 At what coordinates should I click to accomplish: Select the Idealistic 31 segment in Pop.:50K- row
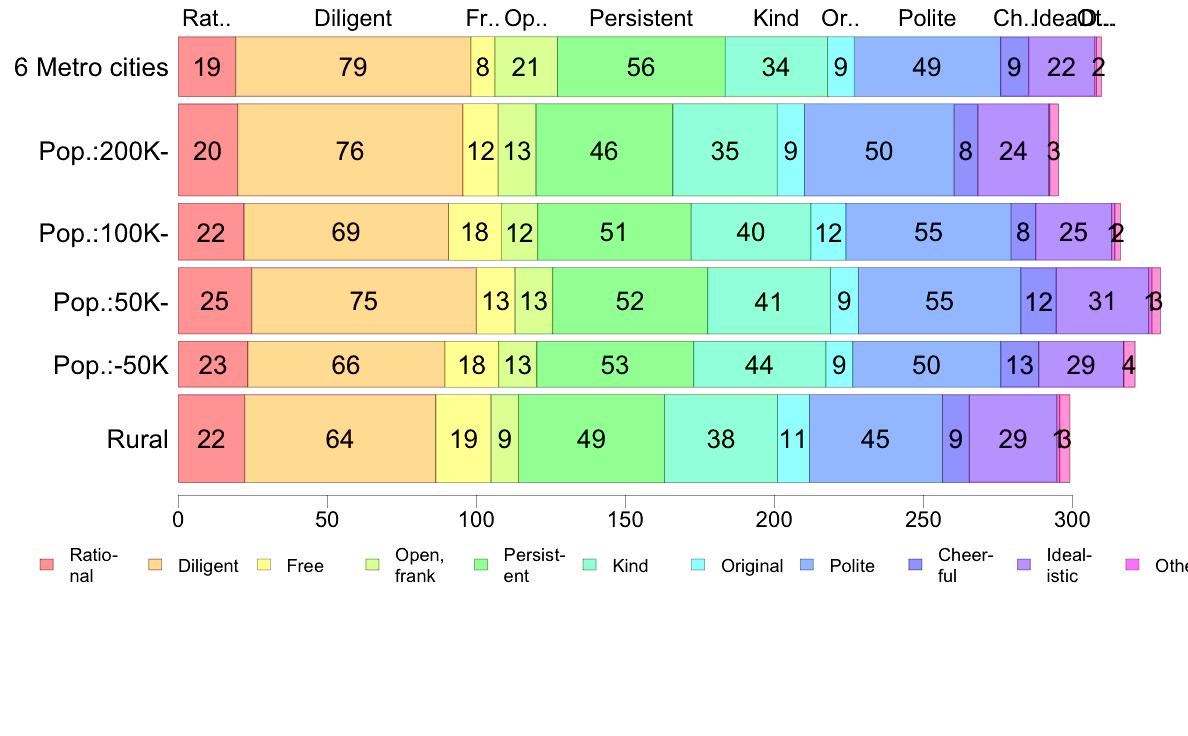pyautogui.click(x=1102, y=301)
